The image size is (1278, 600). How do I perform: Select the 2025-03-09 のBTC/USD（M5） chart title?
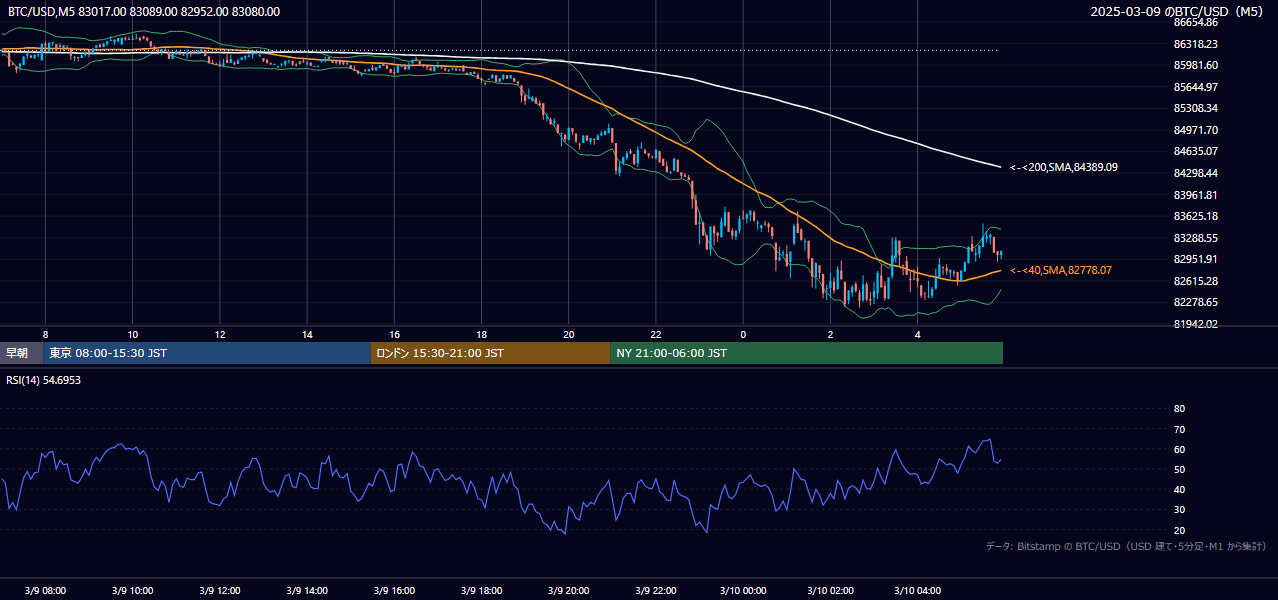(x=1179, y=12)
